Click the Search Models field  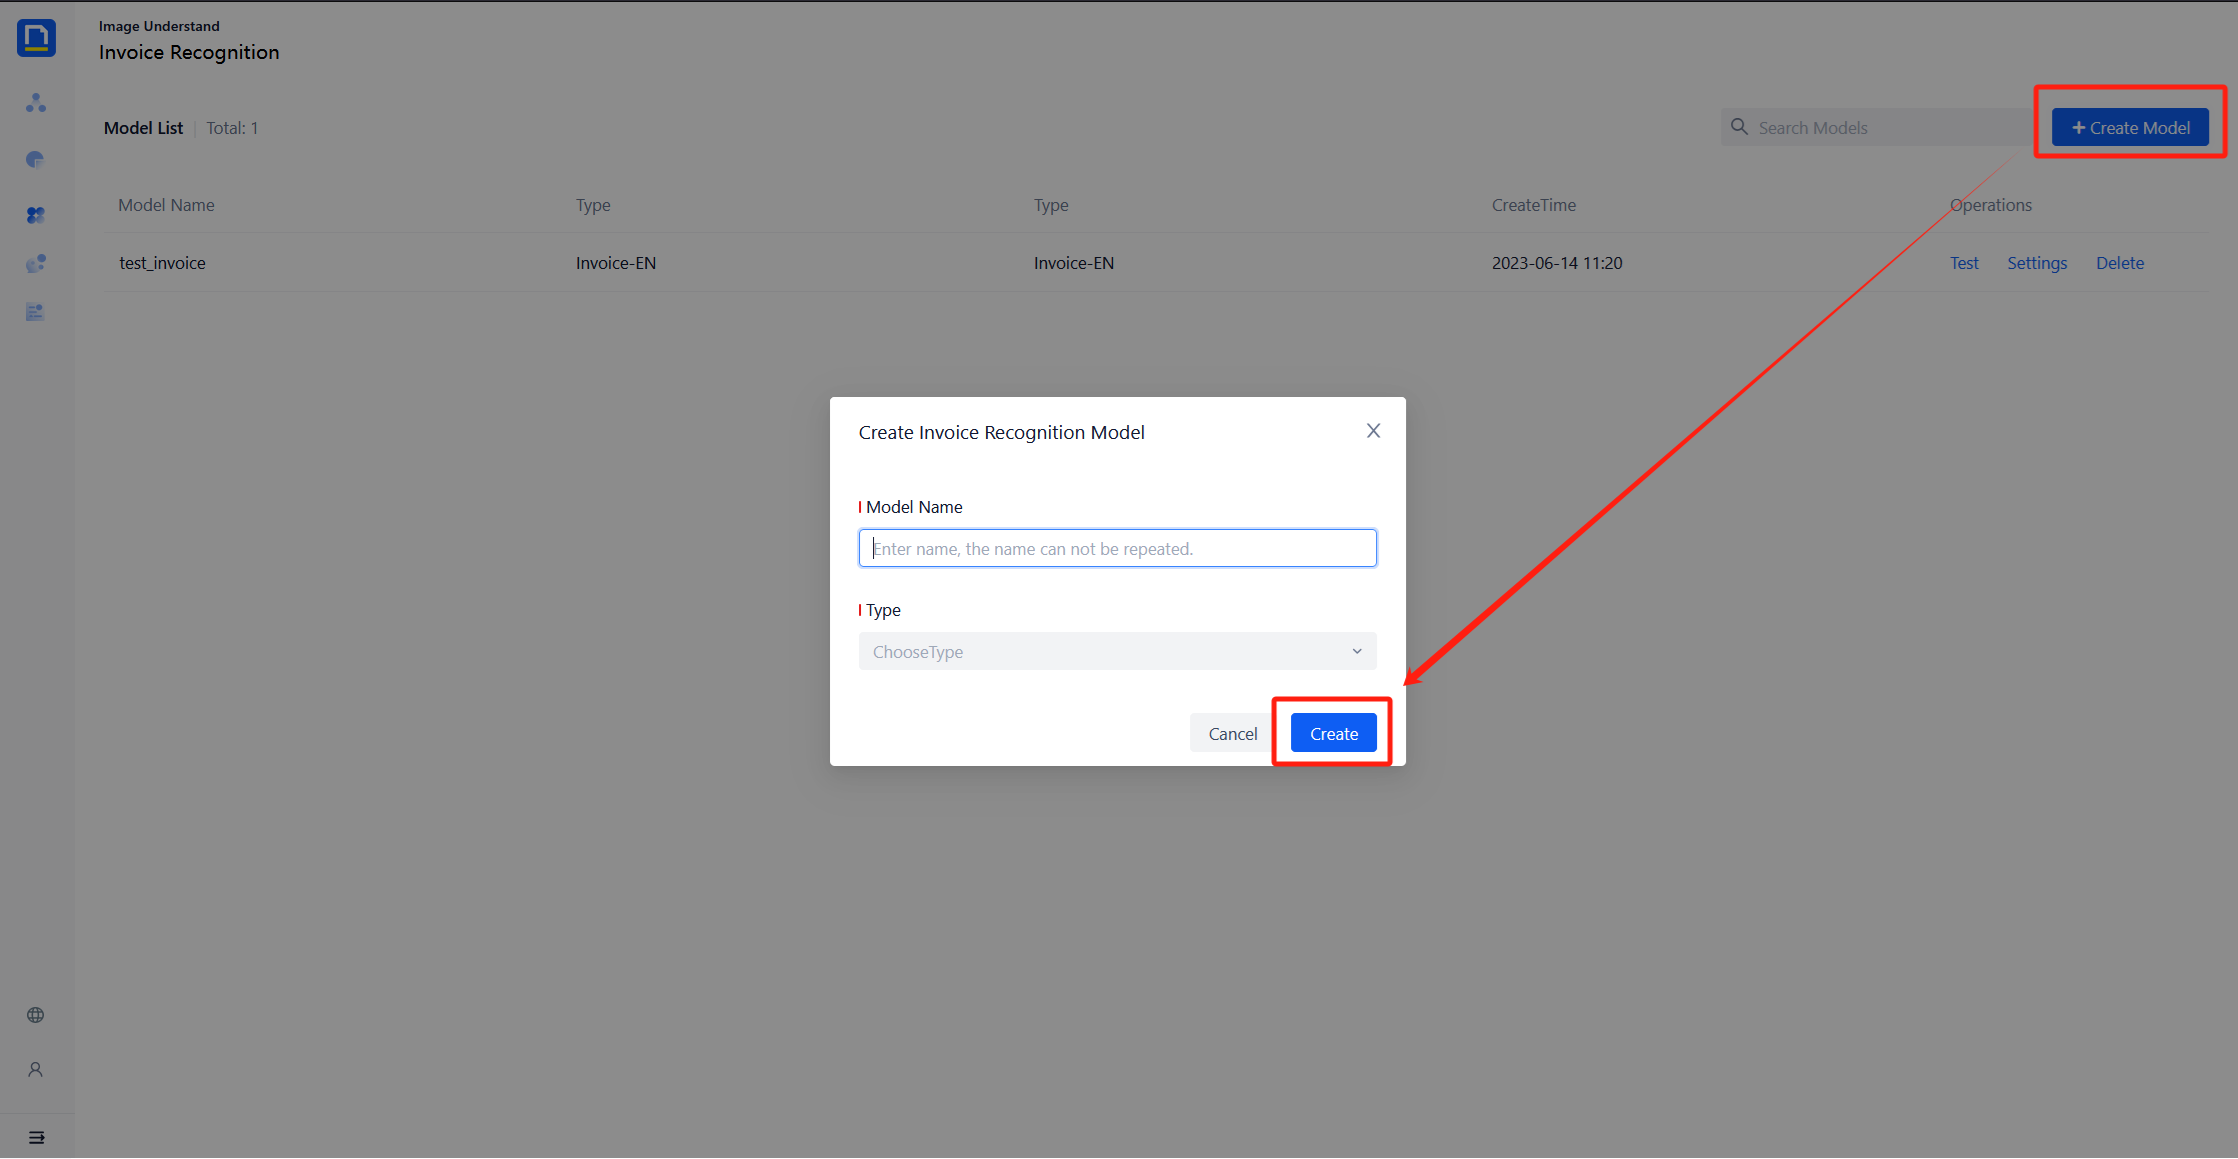coord(1878,127)
